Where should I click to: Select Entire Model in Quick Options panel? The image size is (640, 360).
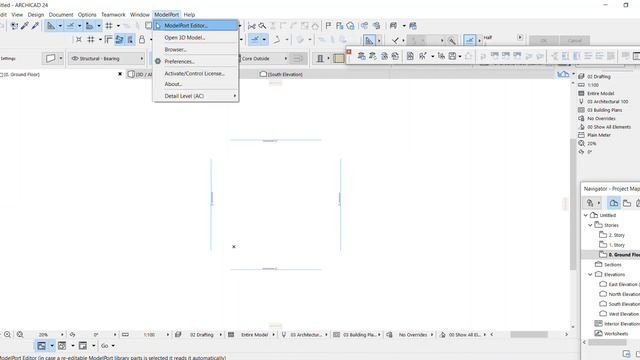coord(600,93)
